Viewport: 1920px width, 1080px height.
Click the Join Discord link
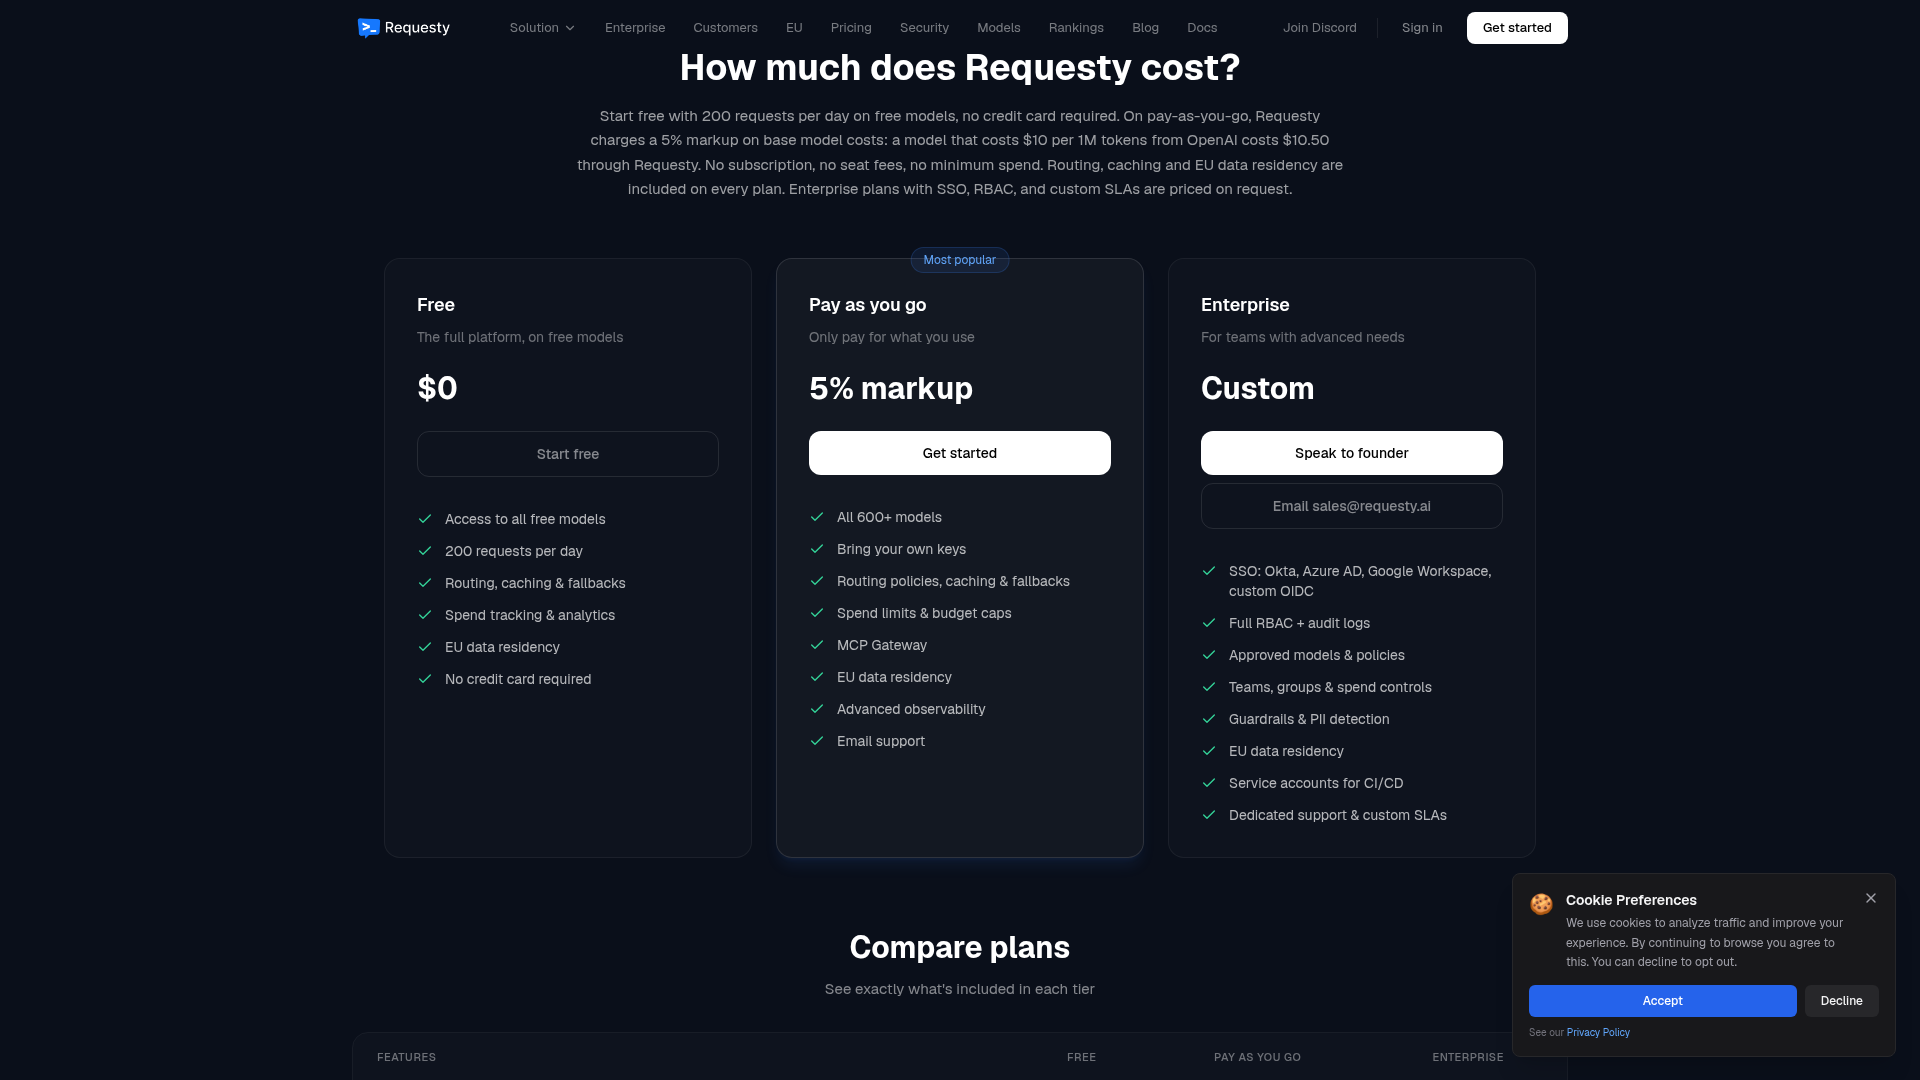pyautogui.click(x=1320, y=28)
